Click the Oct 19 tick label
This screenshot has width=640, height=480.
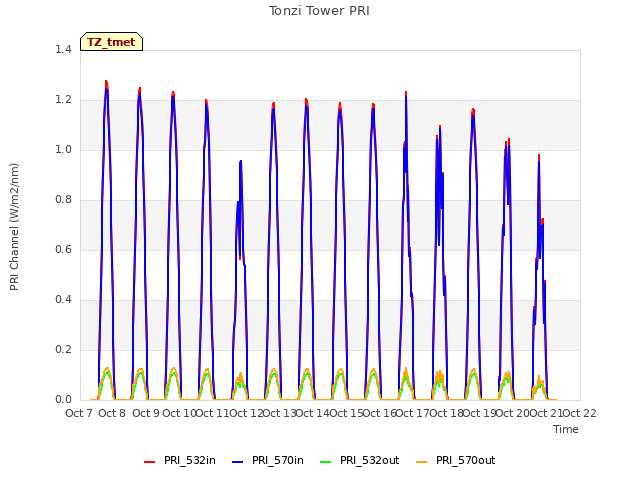(x=480, y=413)
